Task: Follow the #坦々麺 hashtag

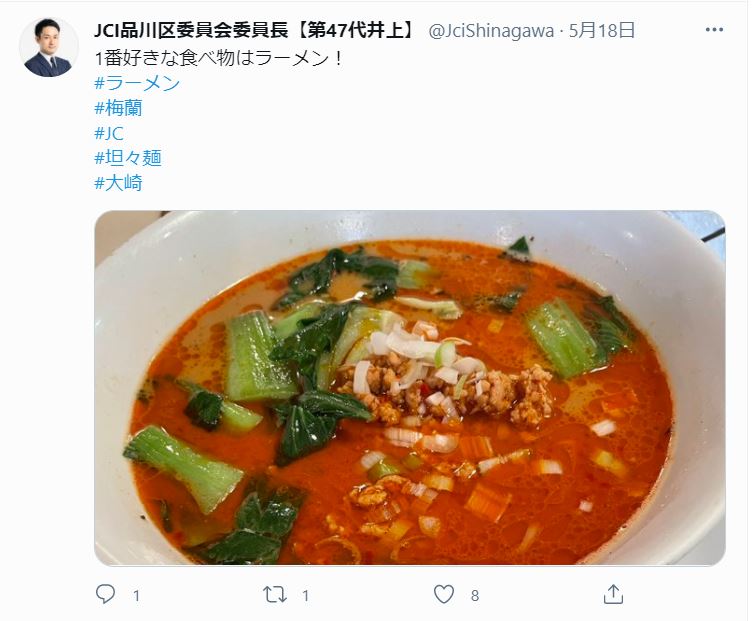Action: (x=128, y=158)
